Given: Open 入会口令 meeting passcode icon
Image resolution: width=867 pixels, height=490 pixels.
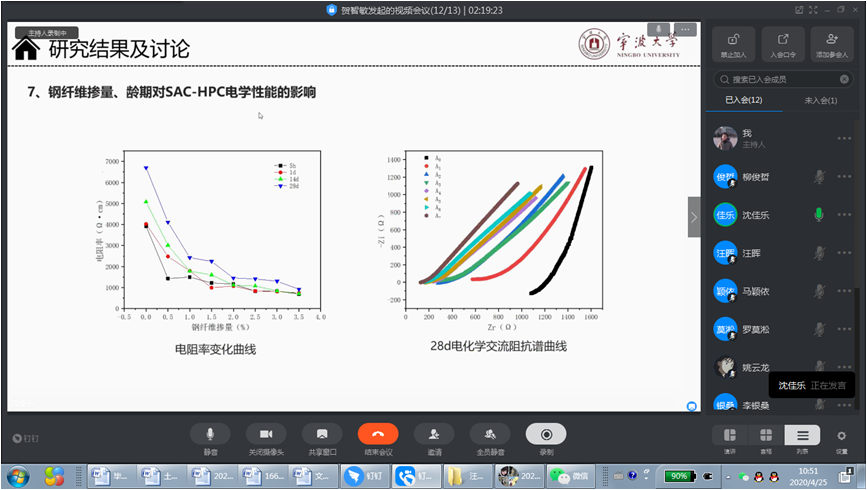Looking at the screenshot, I should [x=783, y=44].
